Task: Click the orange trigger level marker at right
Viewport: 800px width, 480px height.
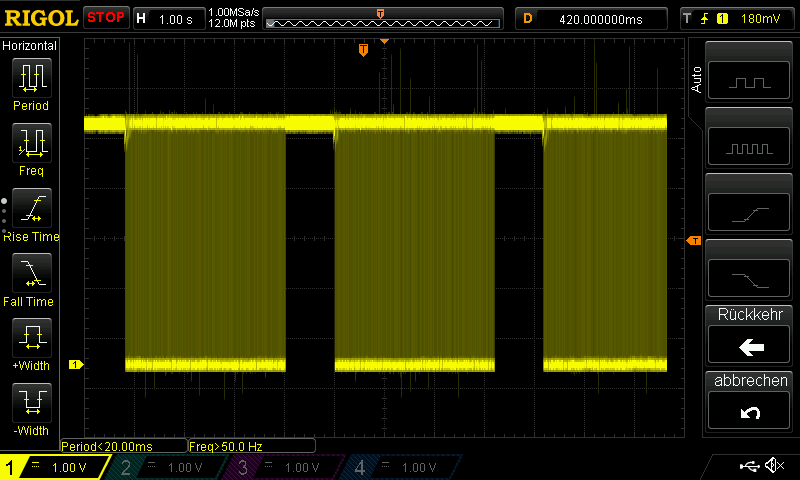Action: click(x=694, y=240)
